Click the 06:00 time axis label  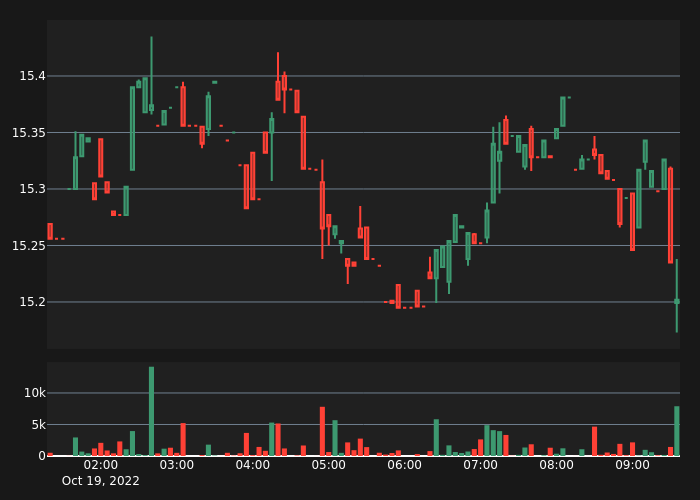(x=404, y=465)
